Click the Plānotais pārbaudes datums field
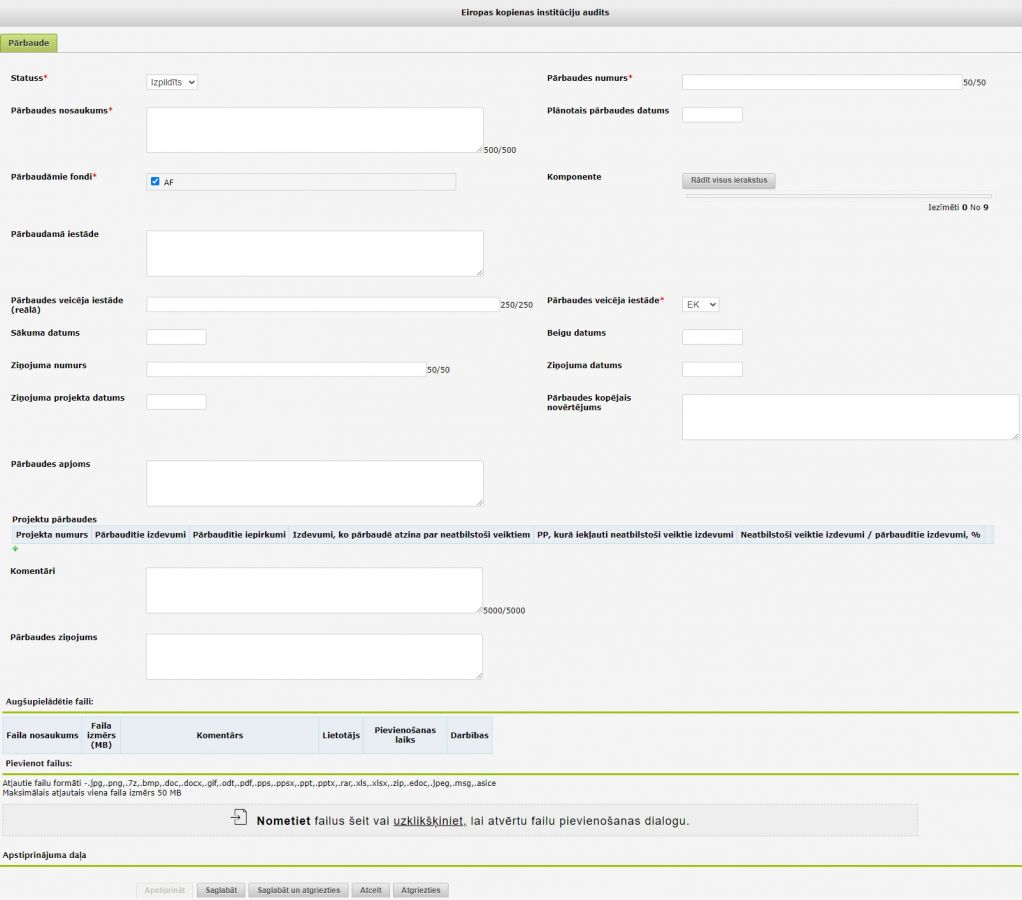The height and width of the screenshot is (900, 1022). coord(712,115)
